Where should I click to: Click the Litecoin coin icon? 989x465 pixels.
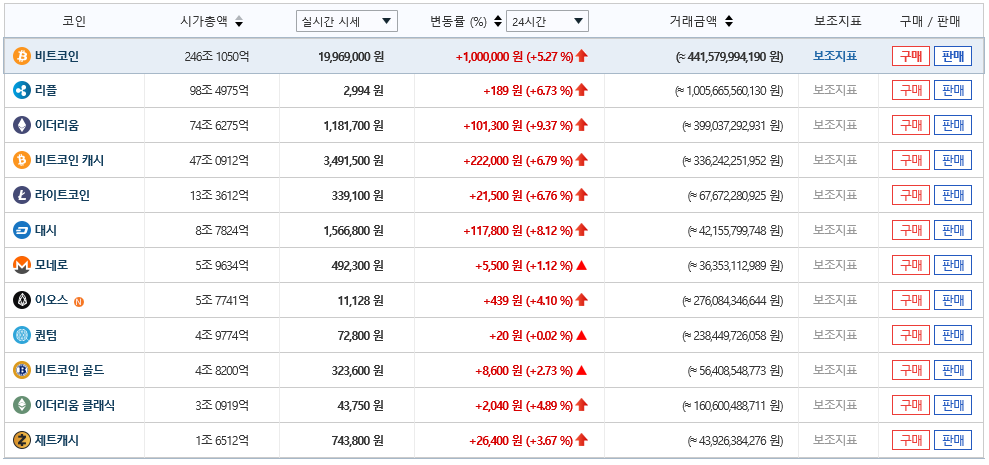[x=22, y=196]
